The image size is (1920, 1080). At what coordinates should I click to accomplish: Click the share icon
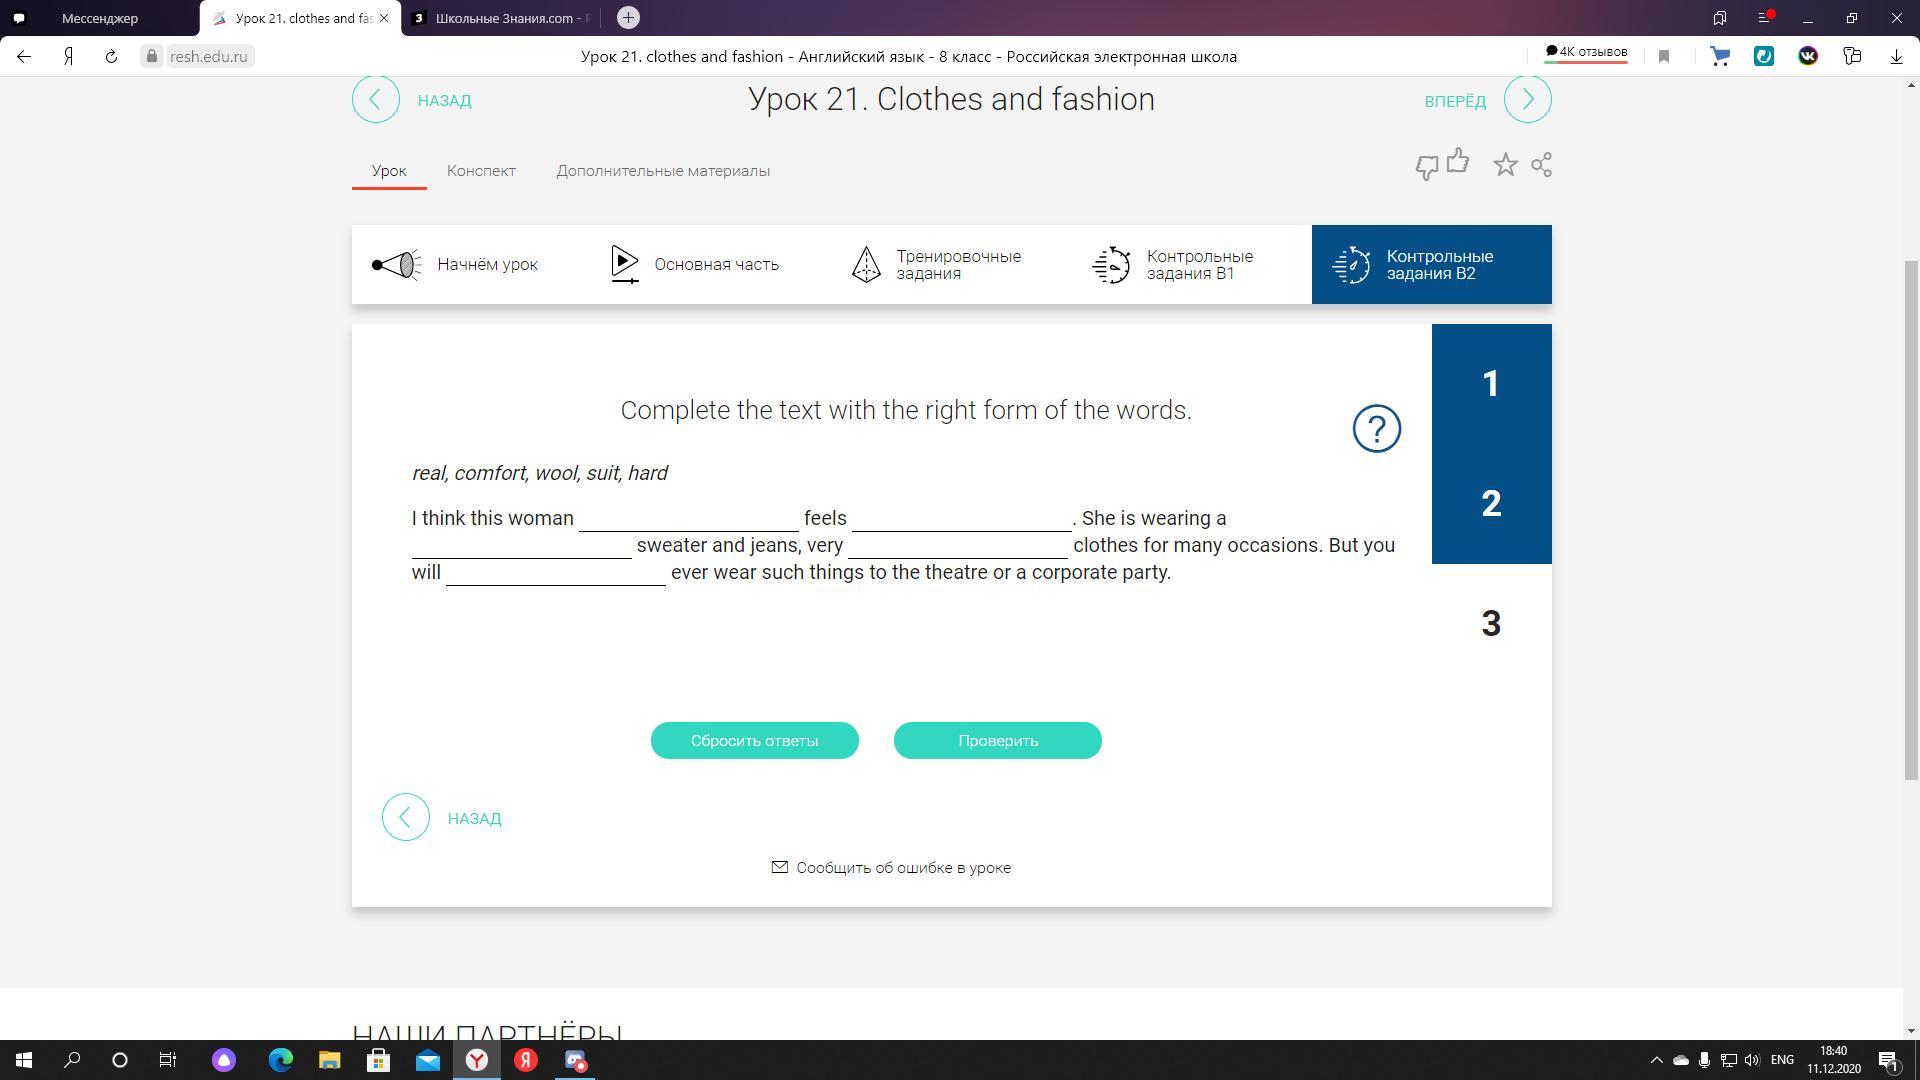(x=1541, y=165)
